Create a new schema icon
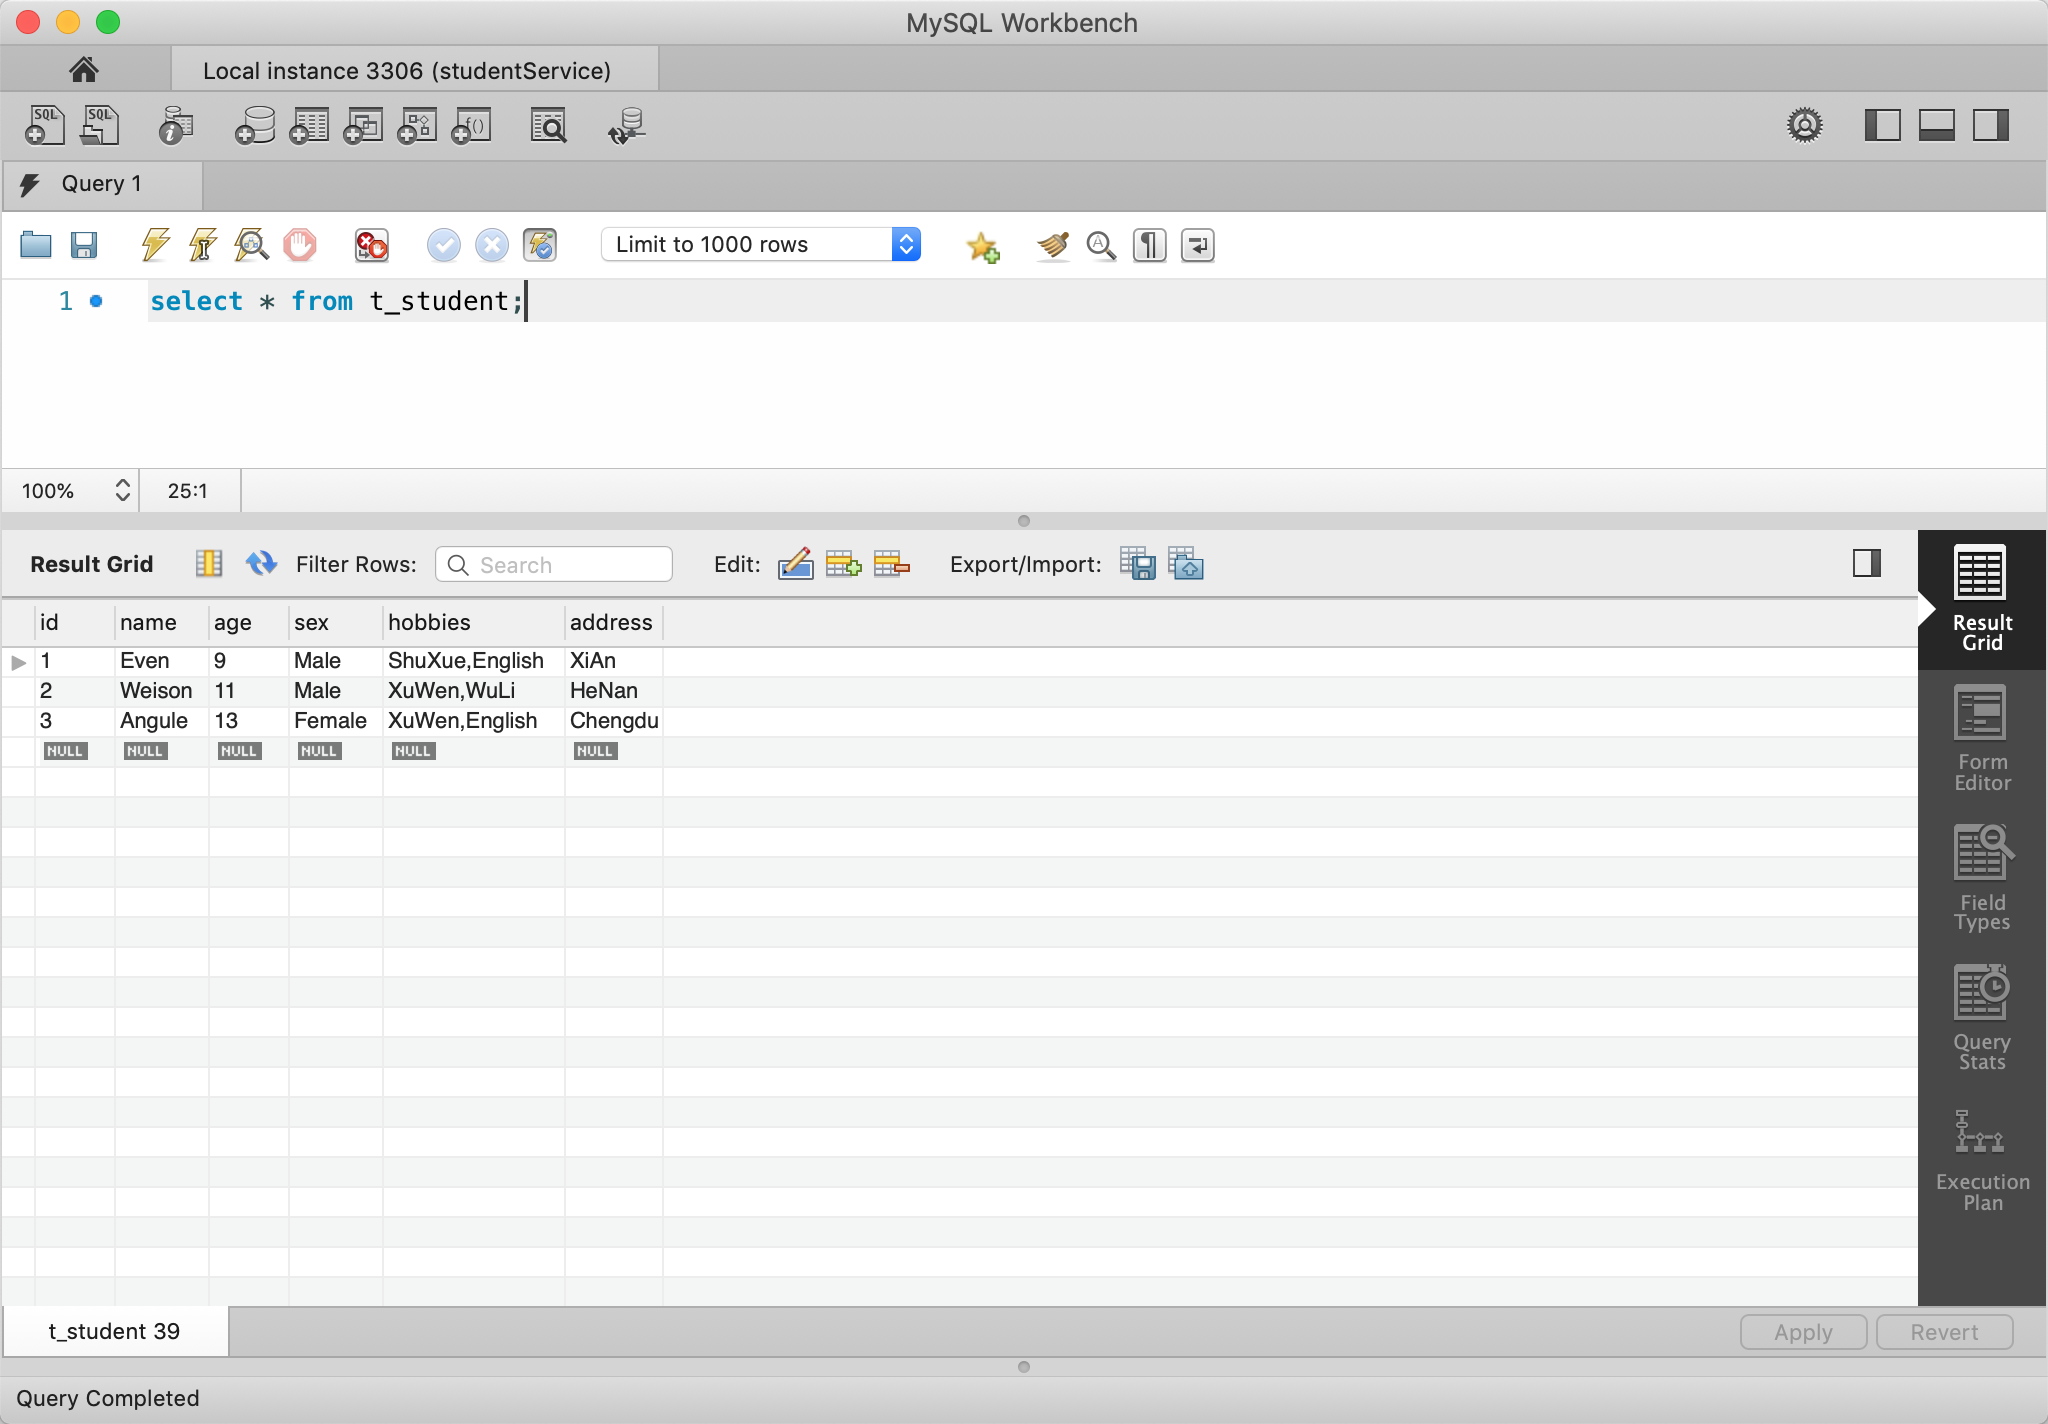The image size is (2048, 1424). coord(255,126)
